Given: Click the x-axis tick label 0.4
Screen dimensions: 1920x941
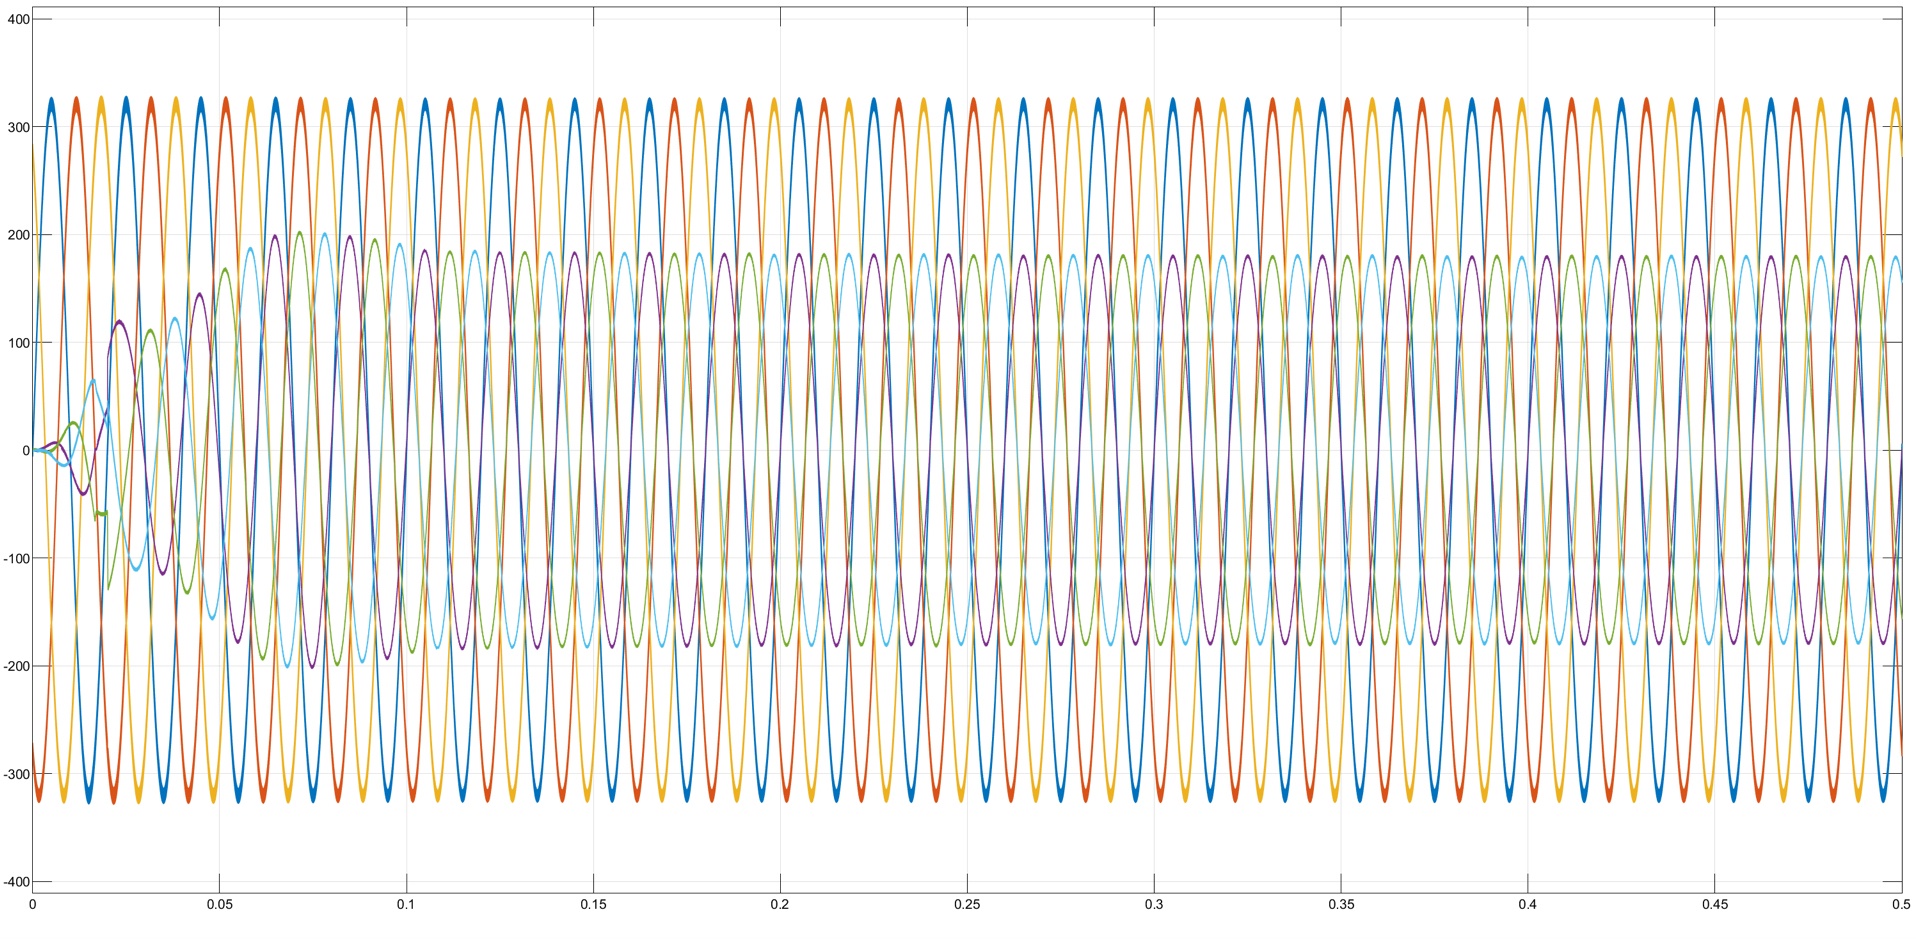Looking at the screenshot, I should click(x=1528, y=905).
